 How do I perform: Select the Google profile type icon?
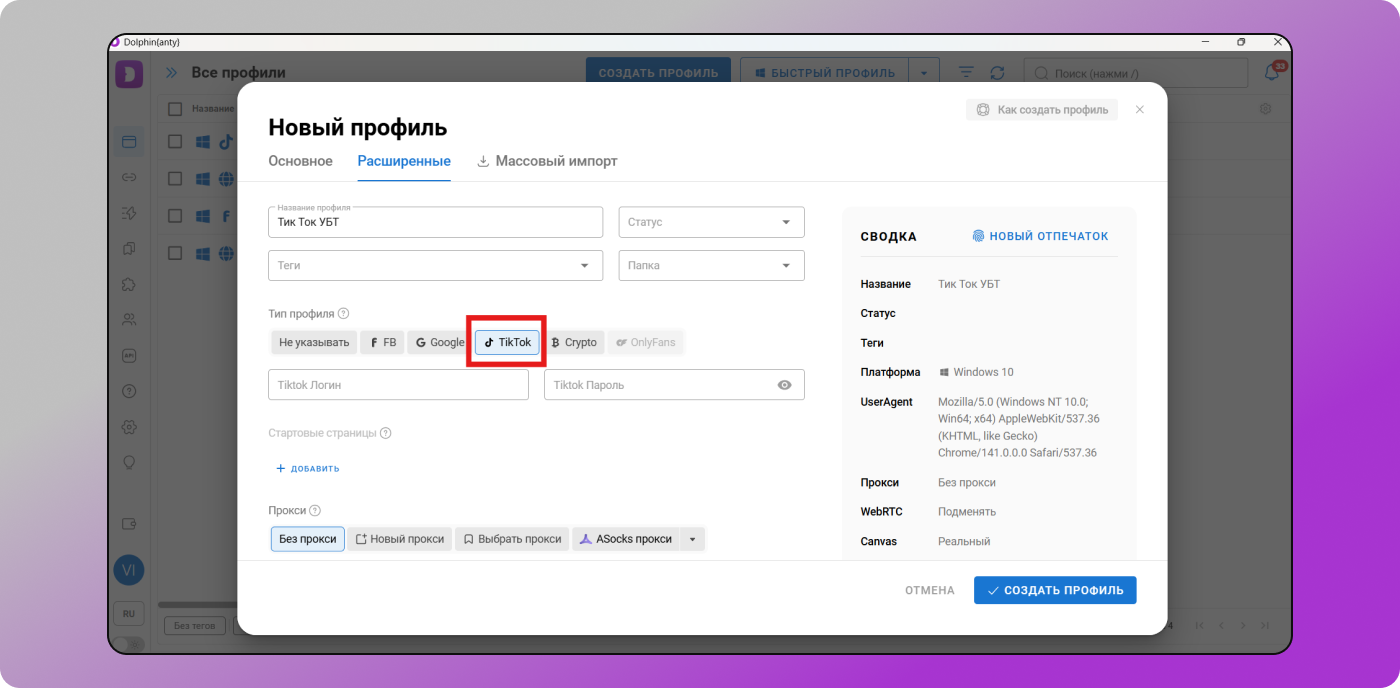tap(438, 341)
